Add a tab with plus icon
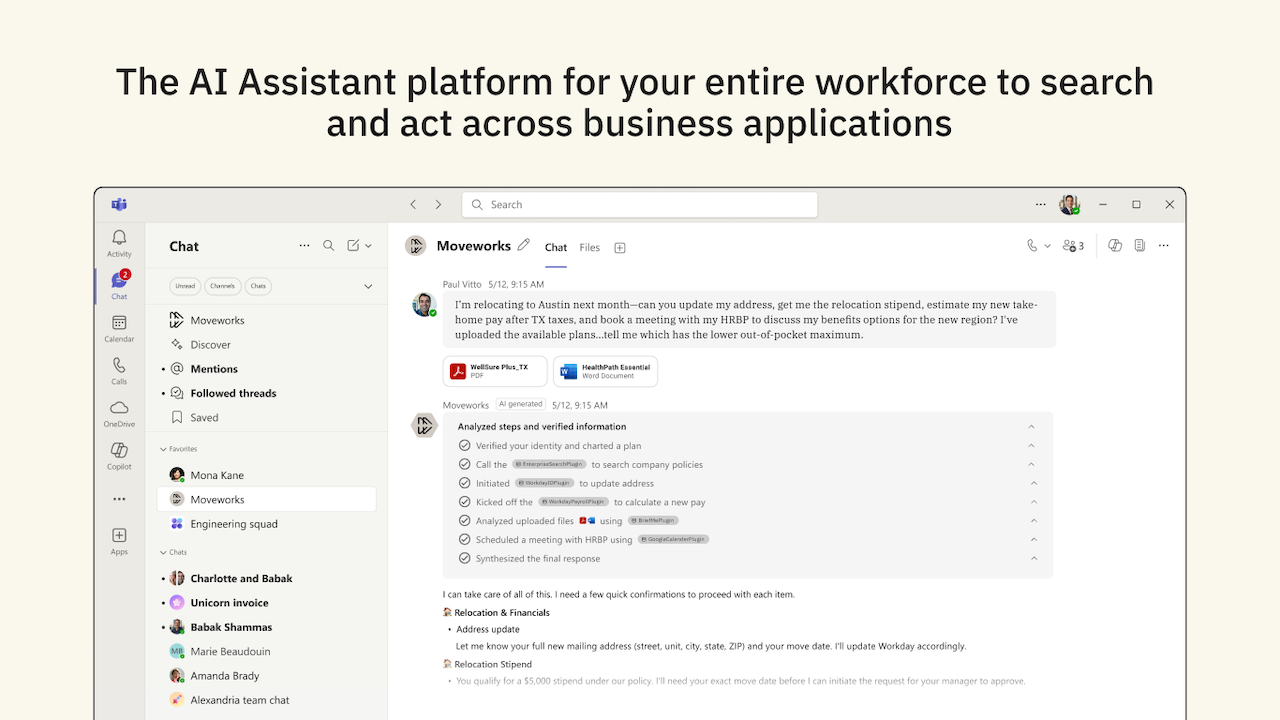Screen dimensions: 1280x720 (x=620, y=248)
